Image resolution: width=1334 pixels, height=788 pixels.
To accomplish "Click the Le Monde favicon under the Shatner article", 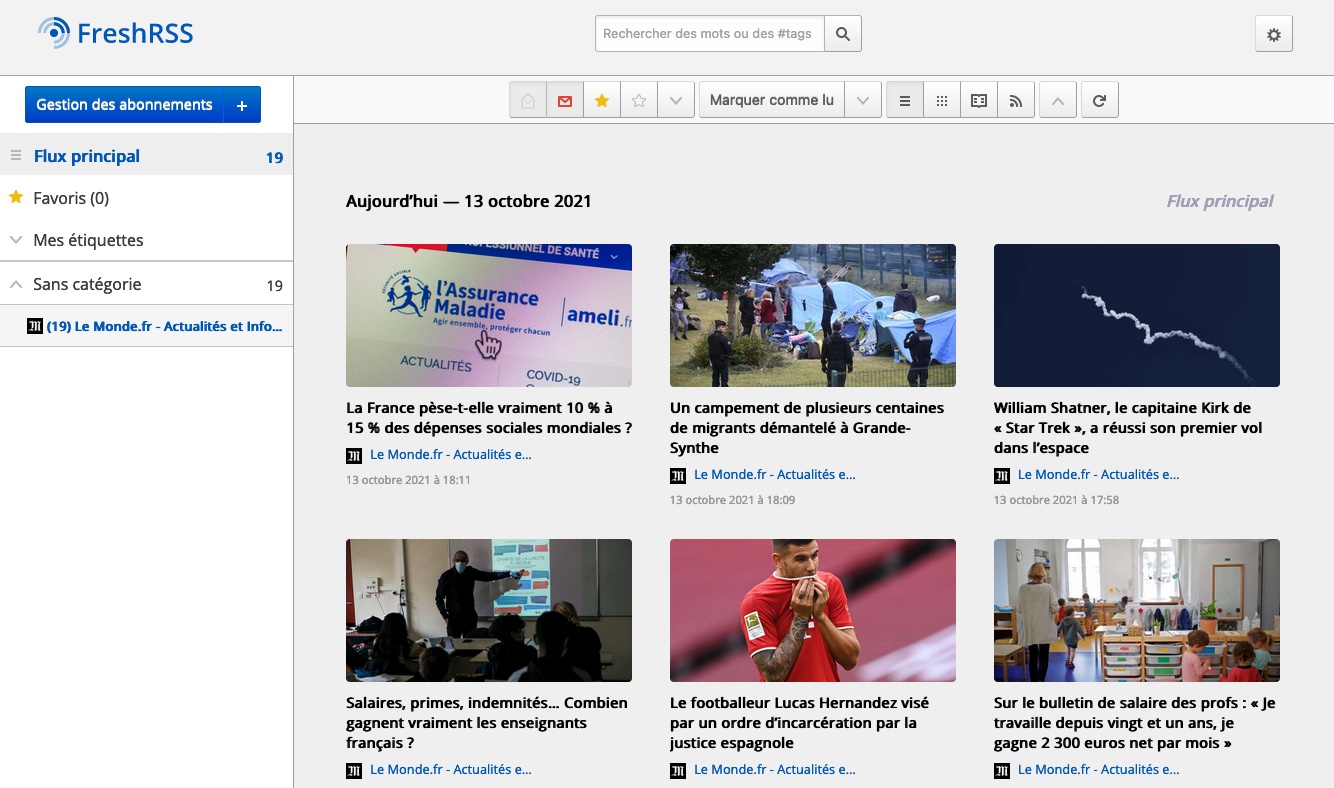I will 1002,476.
